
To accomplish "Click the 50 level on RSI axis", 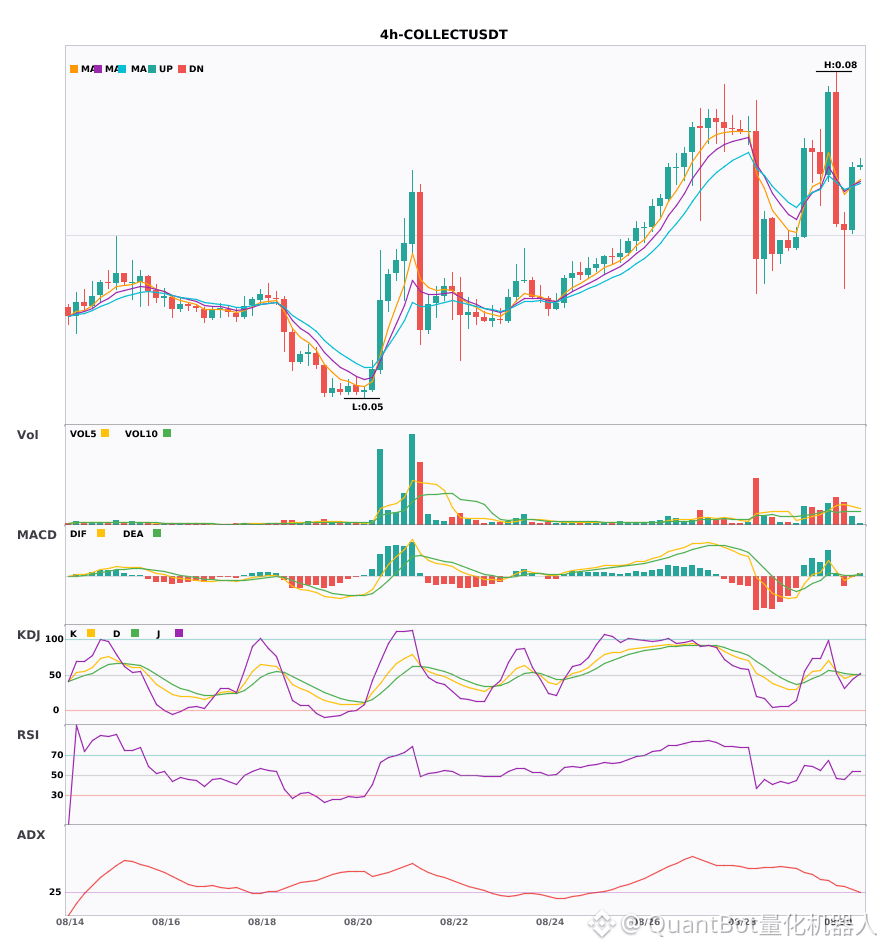I will (x=57, y=775).
